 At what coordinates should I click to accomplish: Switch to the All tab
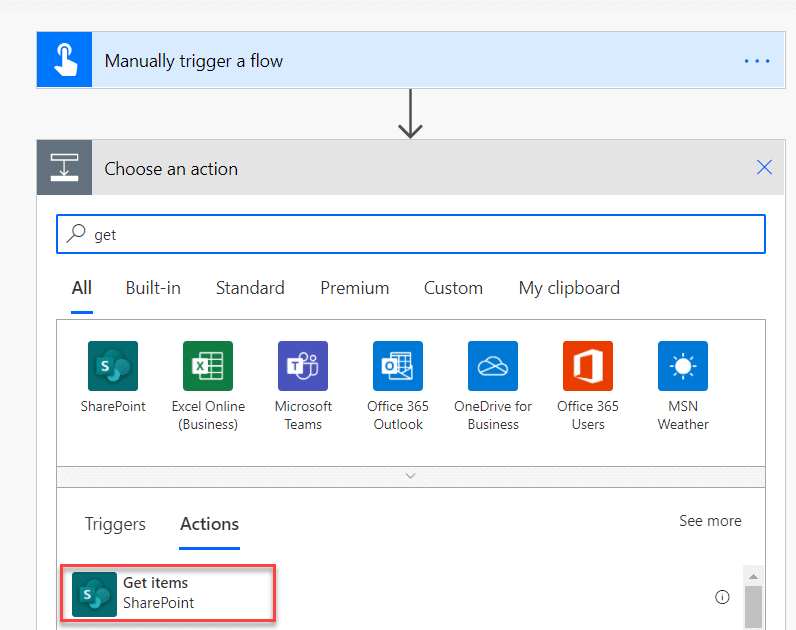coord(82,288)
